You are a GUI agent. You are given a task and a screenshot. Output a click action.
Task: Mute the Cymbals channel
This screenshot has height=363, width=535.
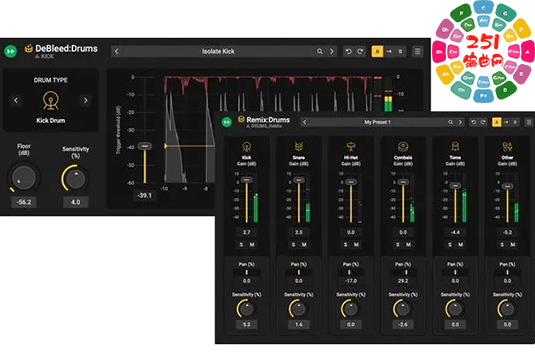[x=408, y=245]
